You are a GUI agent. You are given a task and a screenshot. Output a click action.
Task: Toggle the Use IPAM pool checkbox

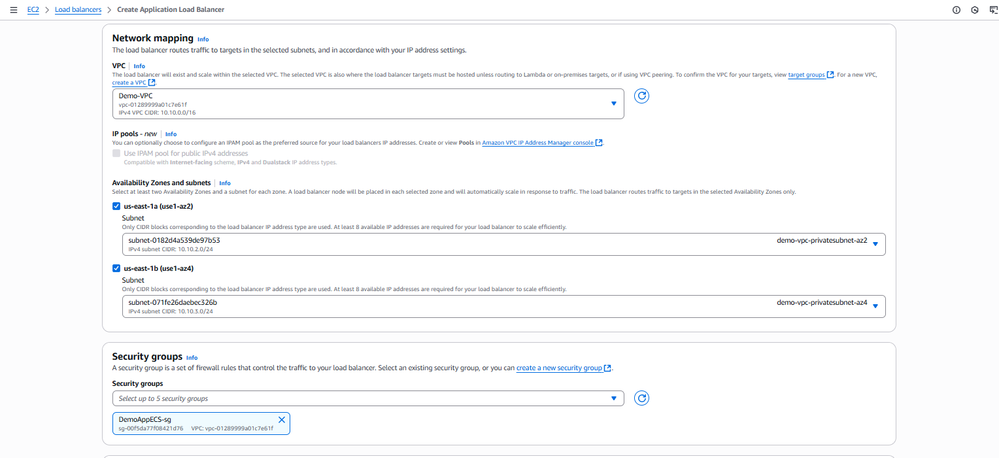[x=117, y=153]
